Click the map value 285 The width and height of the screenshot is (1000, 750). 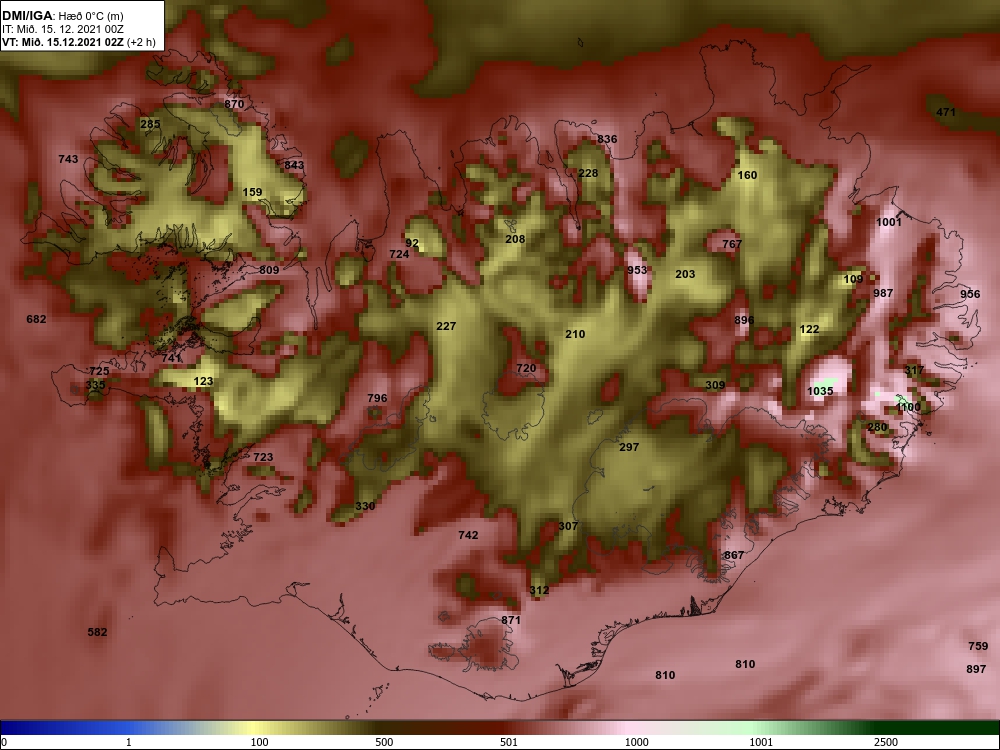click(x=150, y=124)
